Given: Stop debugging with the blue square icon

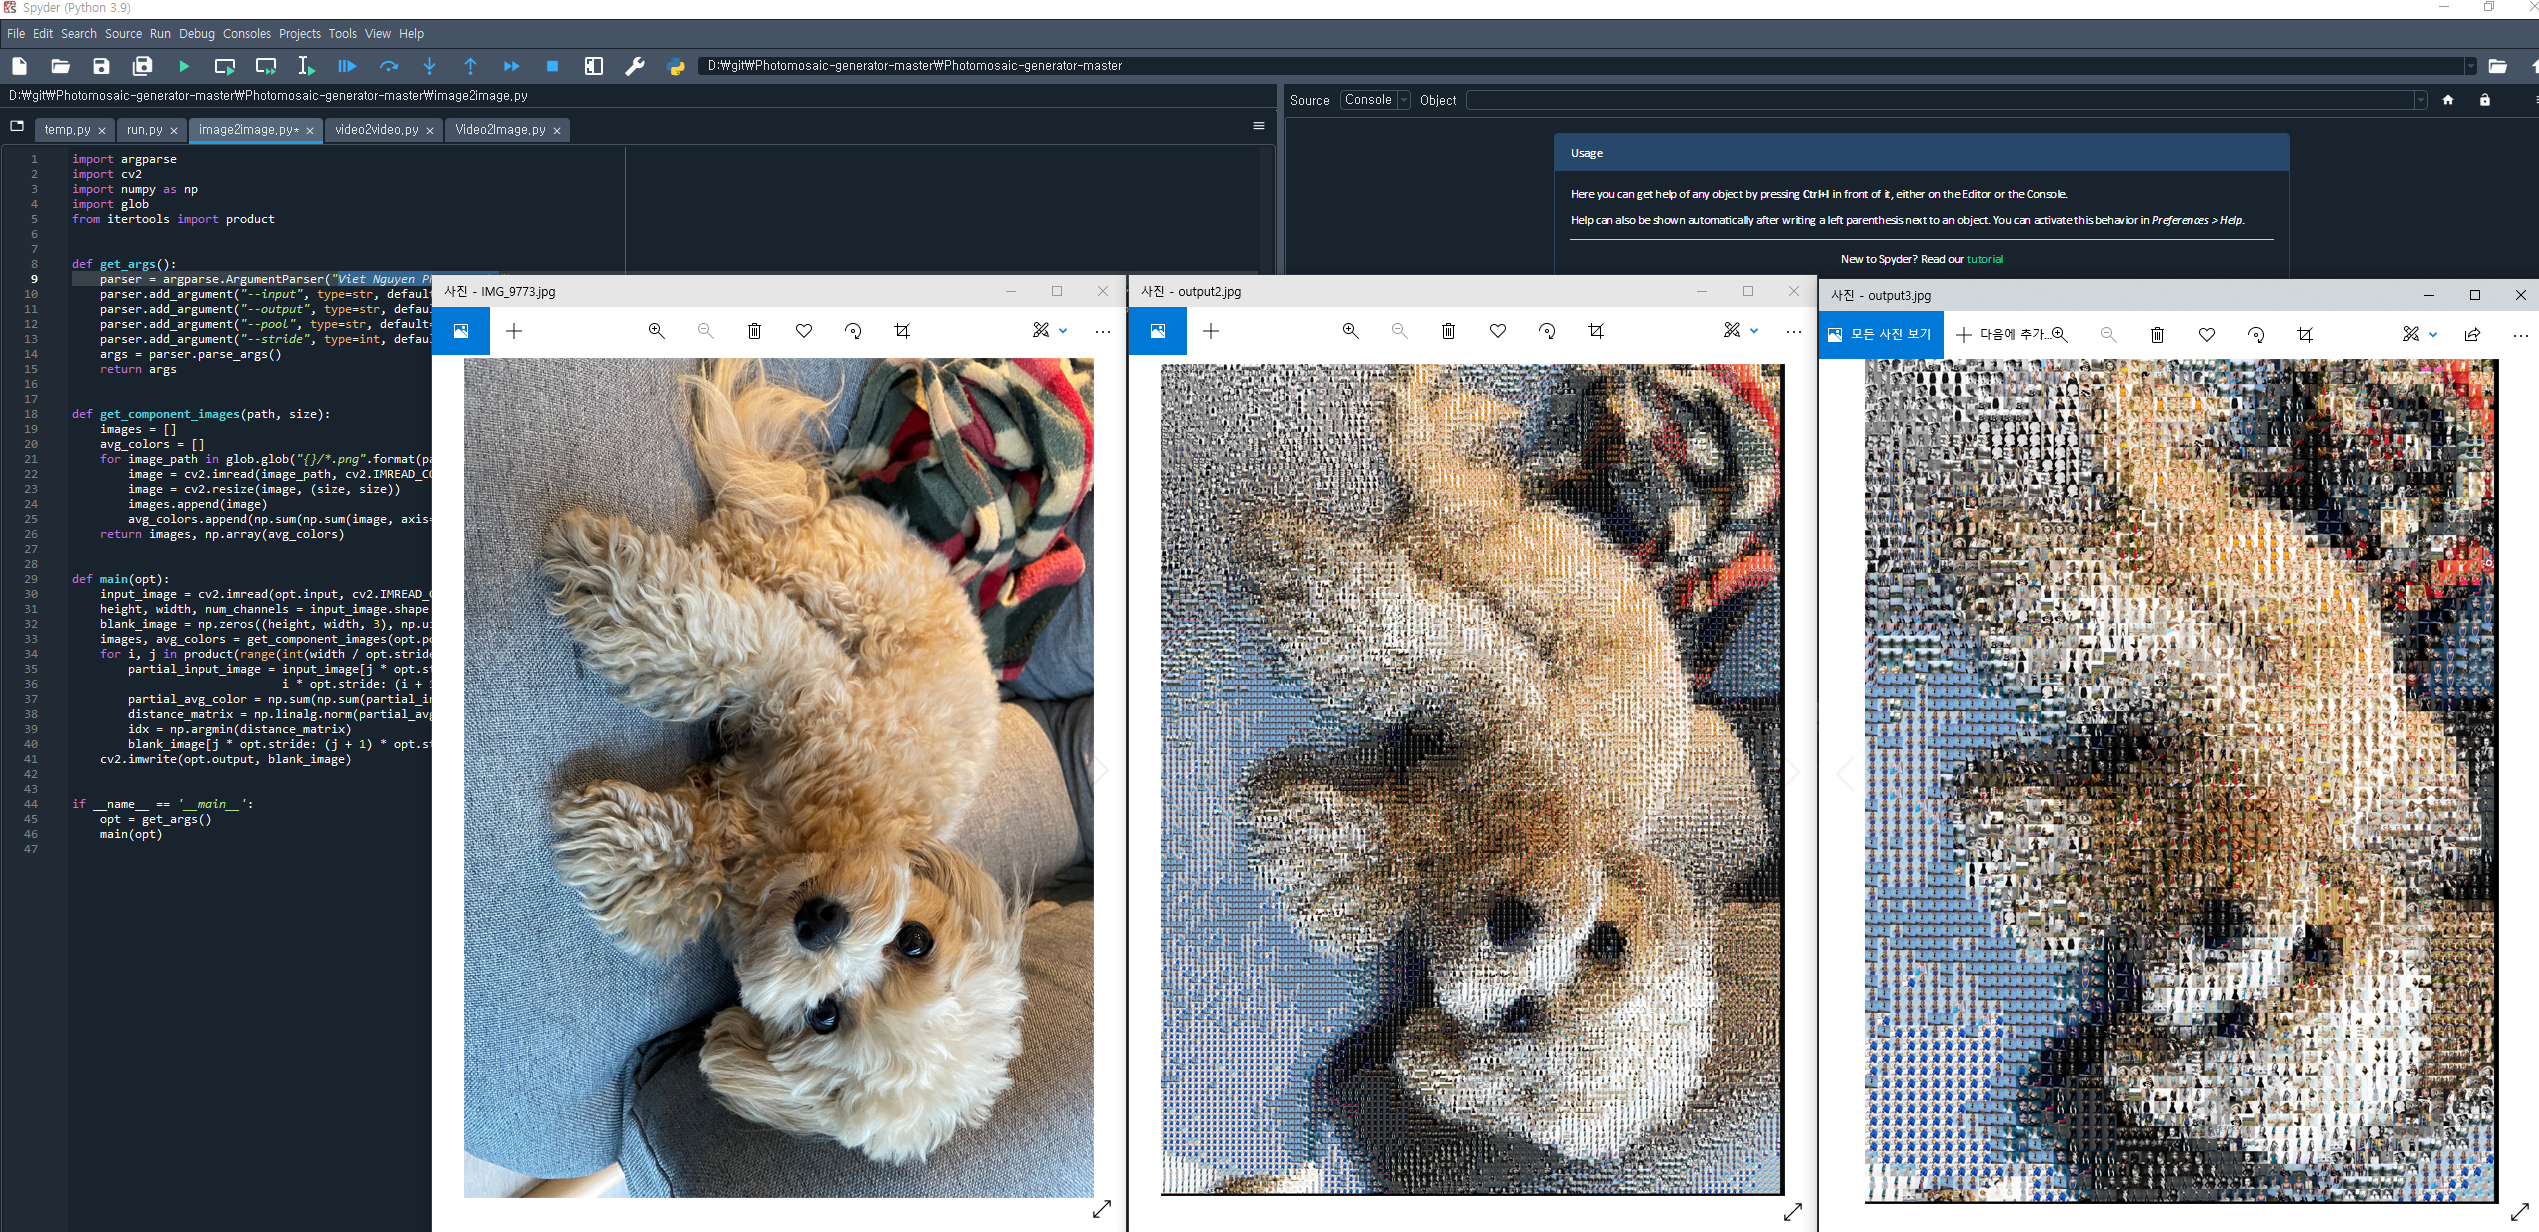Looking at the screenshot, I should coord(552,66).
